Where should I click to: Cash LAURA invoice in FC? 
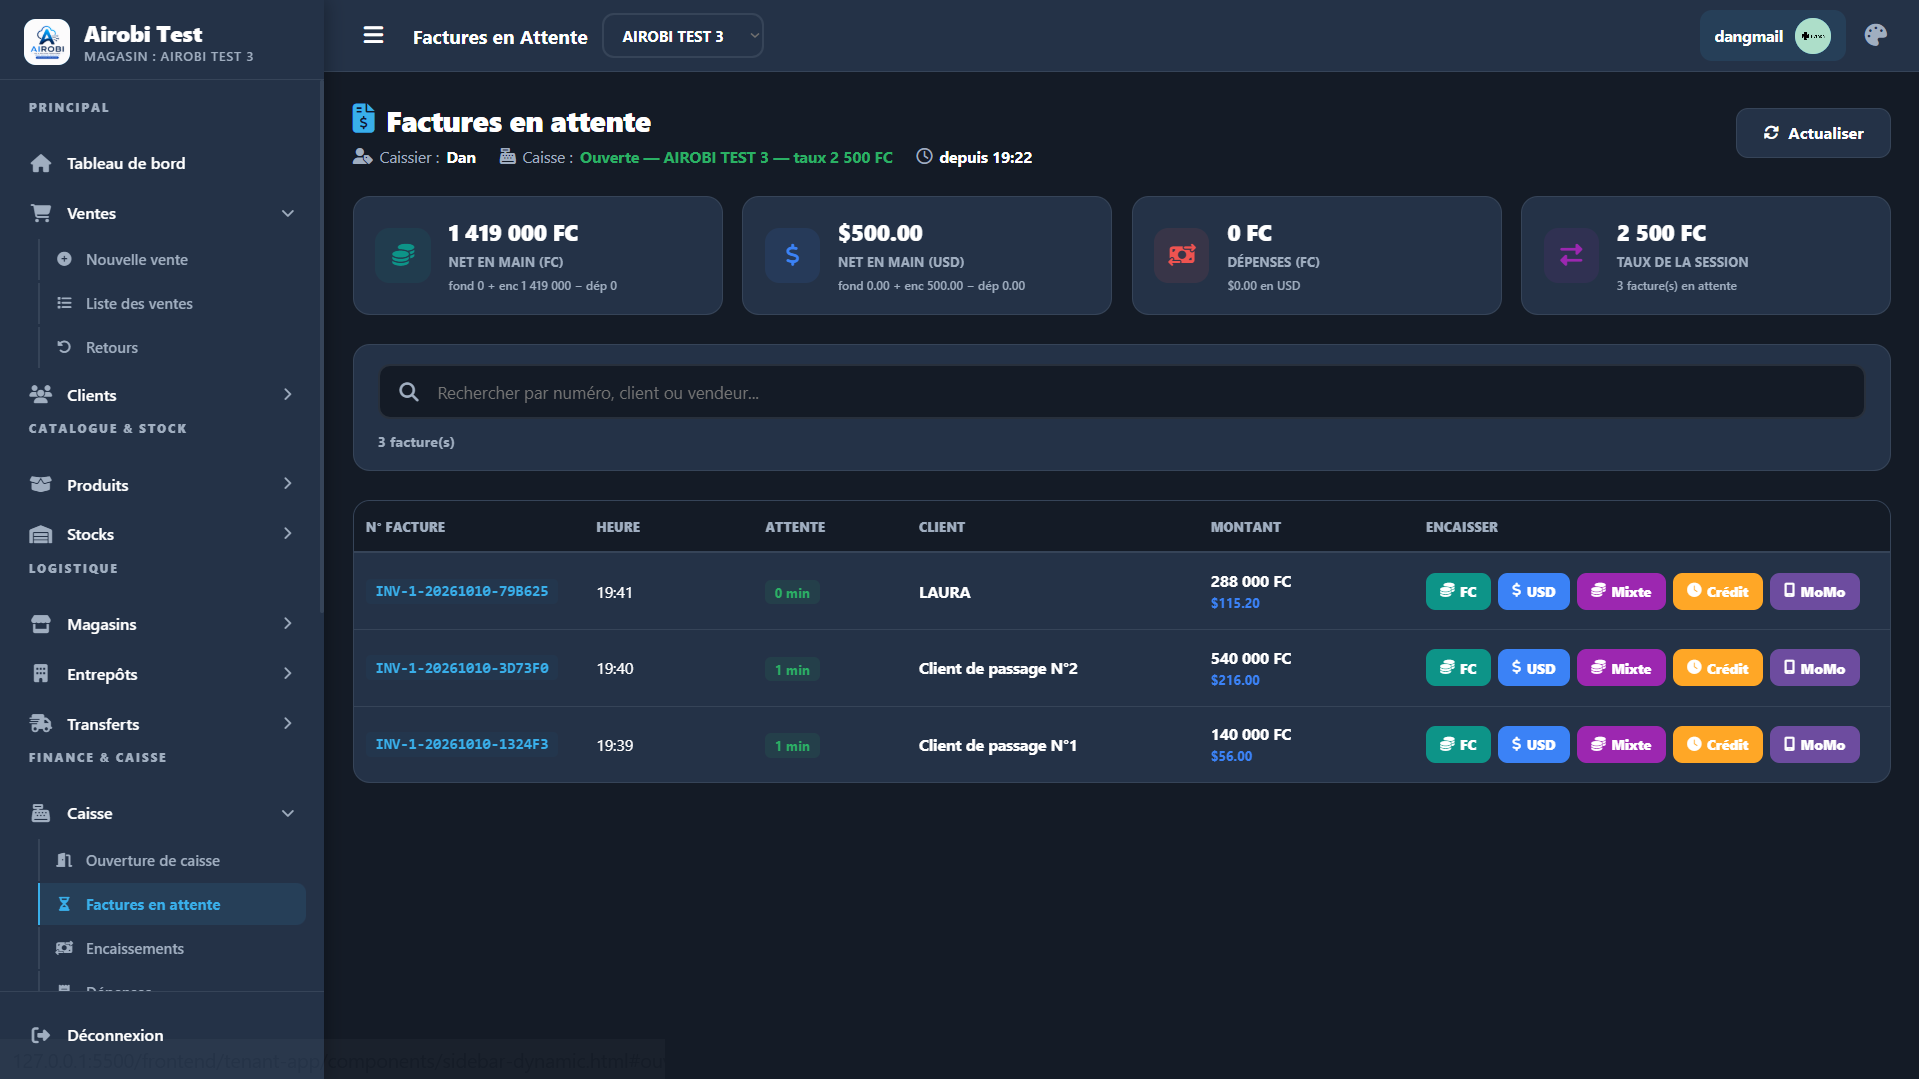click(1458, 592)
